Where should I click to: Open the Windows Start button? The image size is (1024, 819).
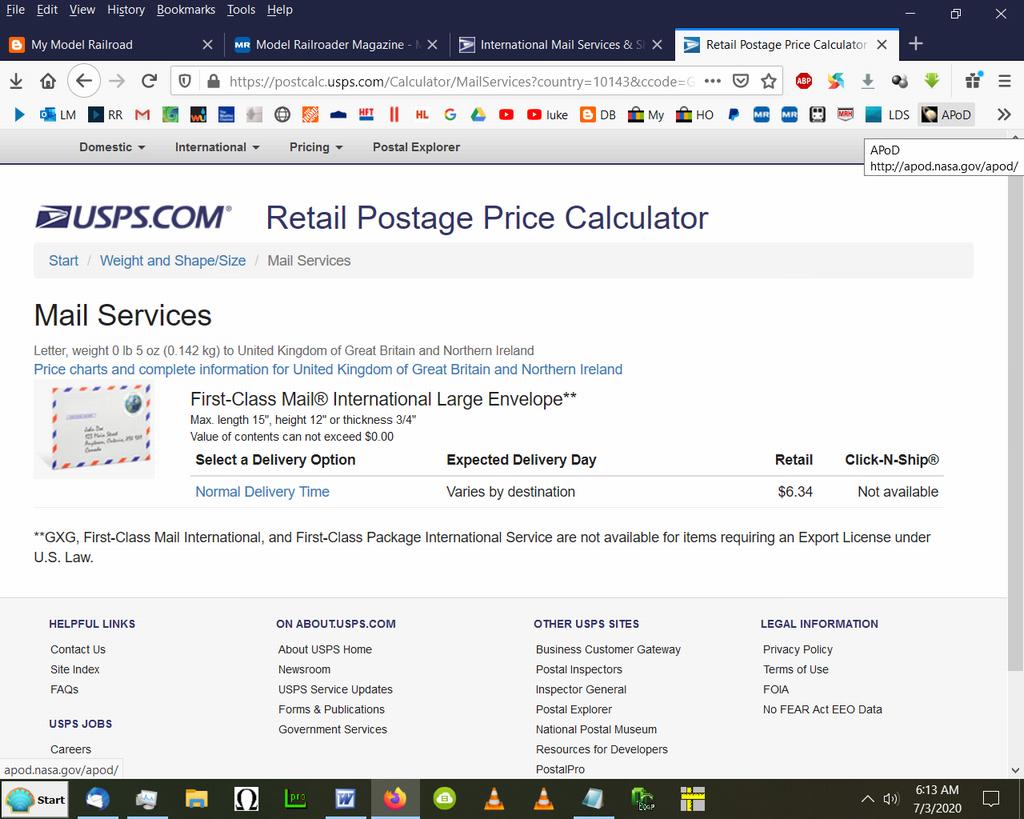[x=35, y=799]
